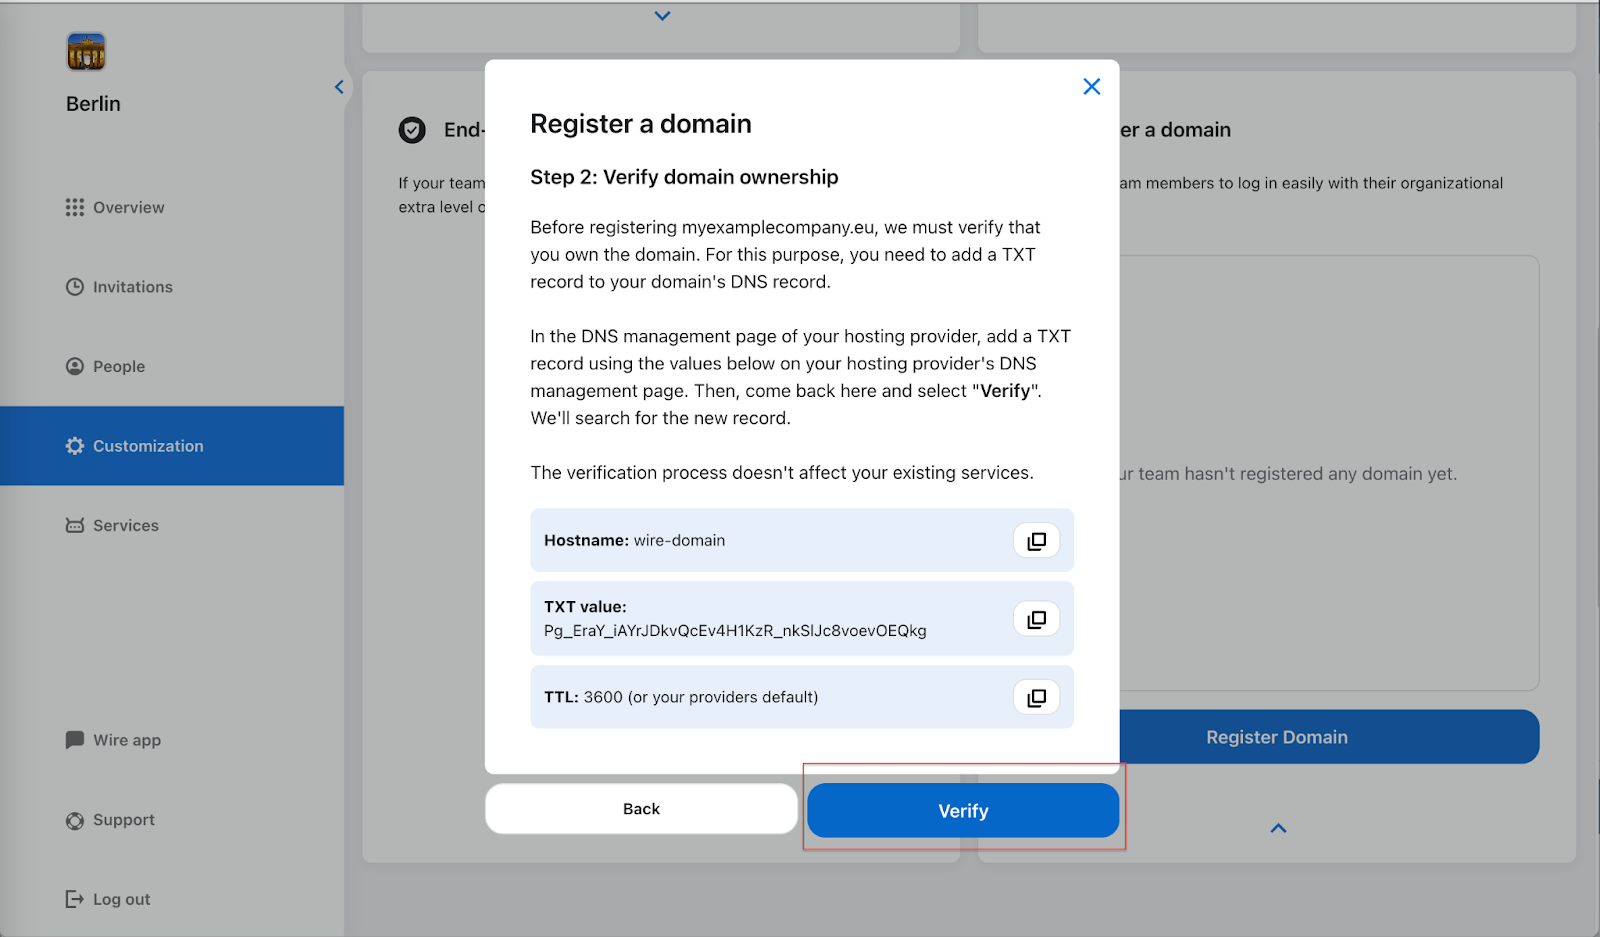
Task: Copy the Hostname wire-domain value
Action: 1036,540
